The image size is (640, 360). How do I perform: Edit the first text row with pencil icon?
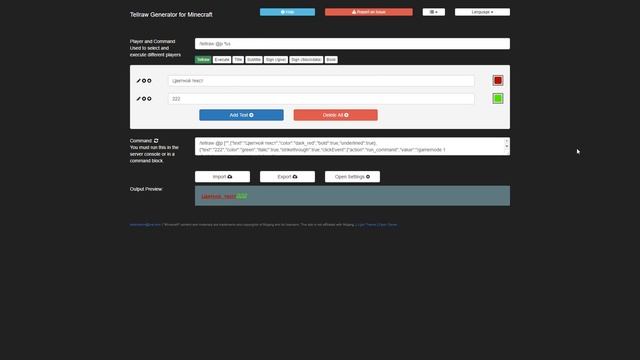138,81
